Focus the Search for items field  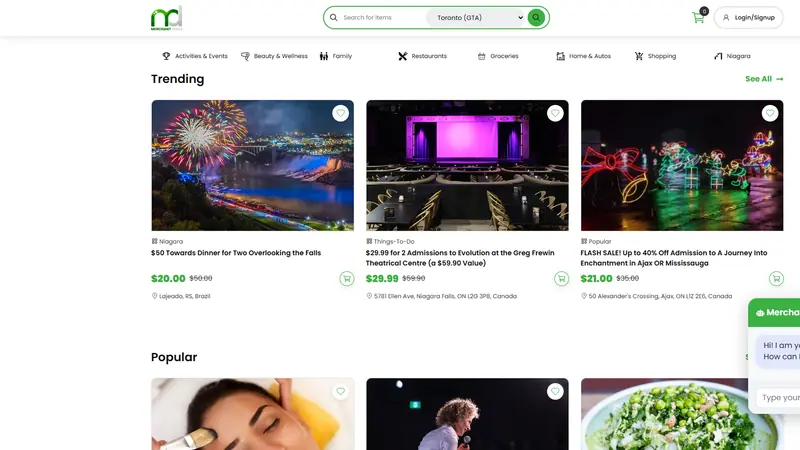(x=383, y=17)
